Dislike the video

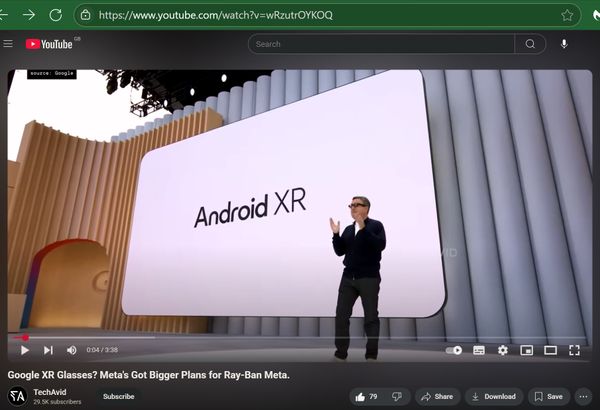[x=397, y=397]
